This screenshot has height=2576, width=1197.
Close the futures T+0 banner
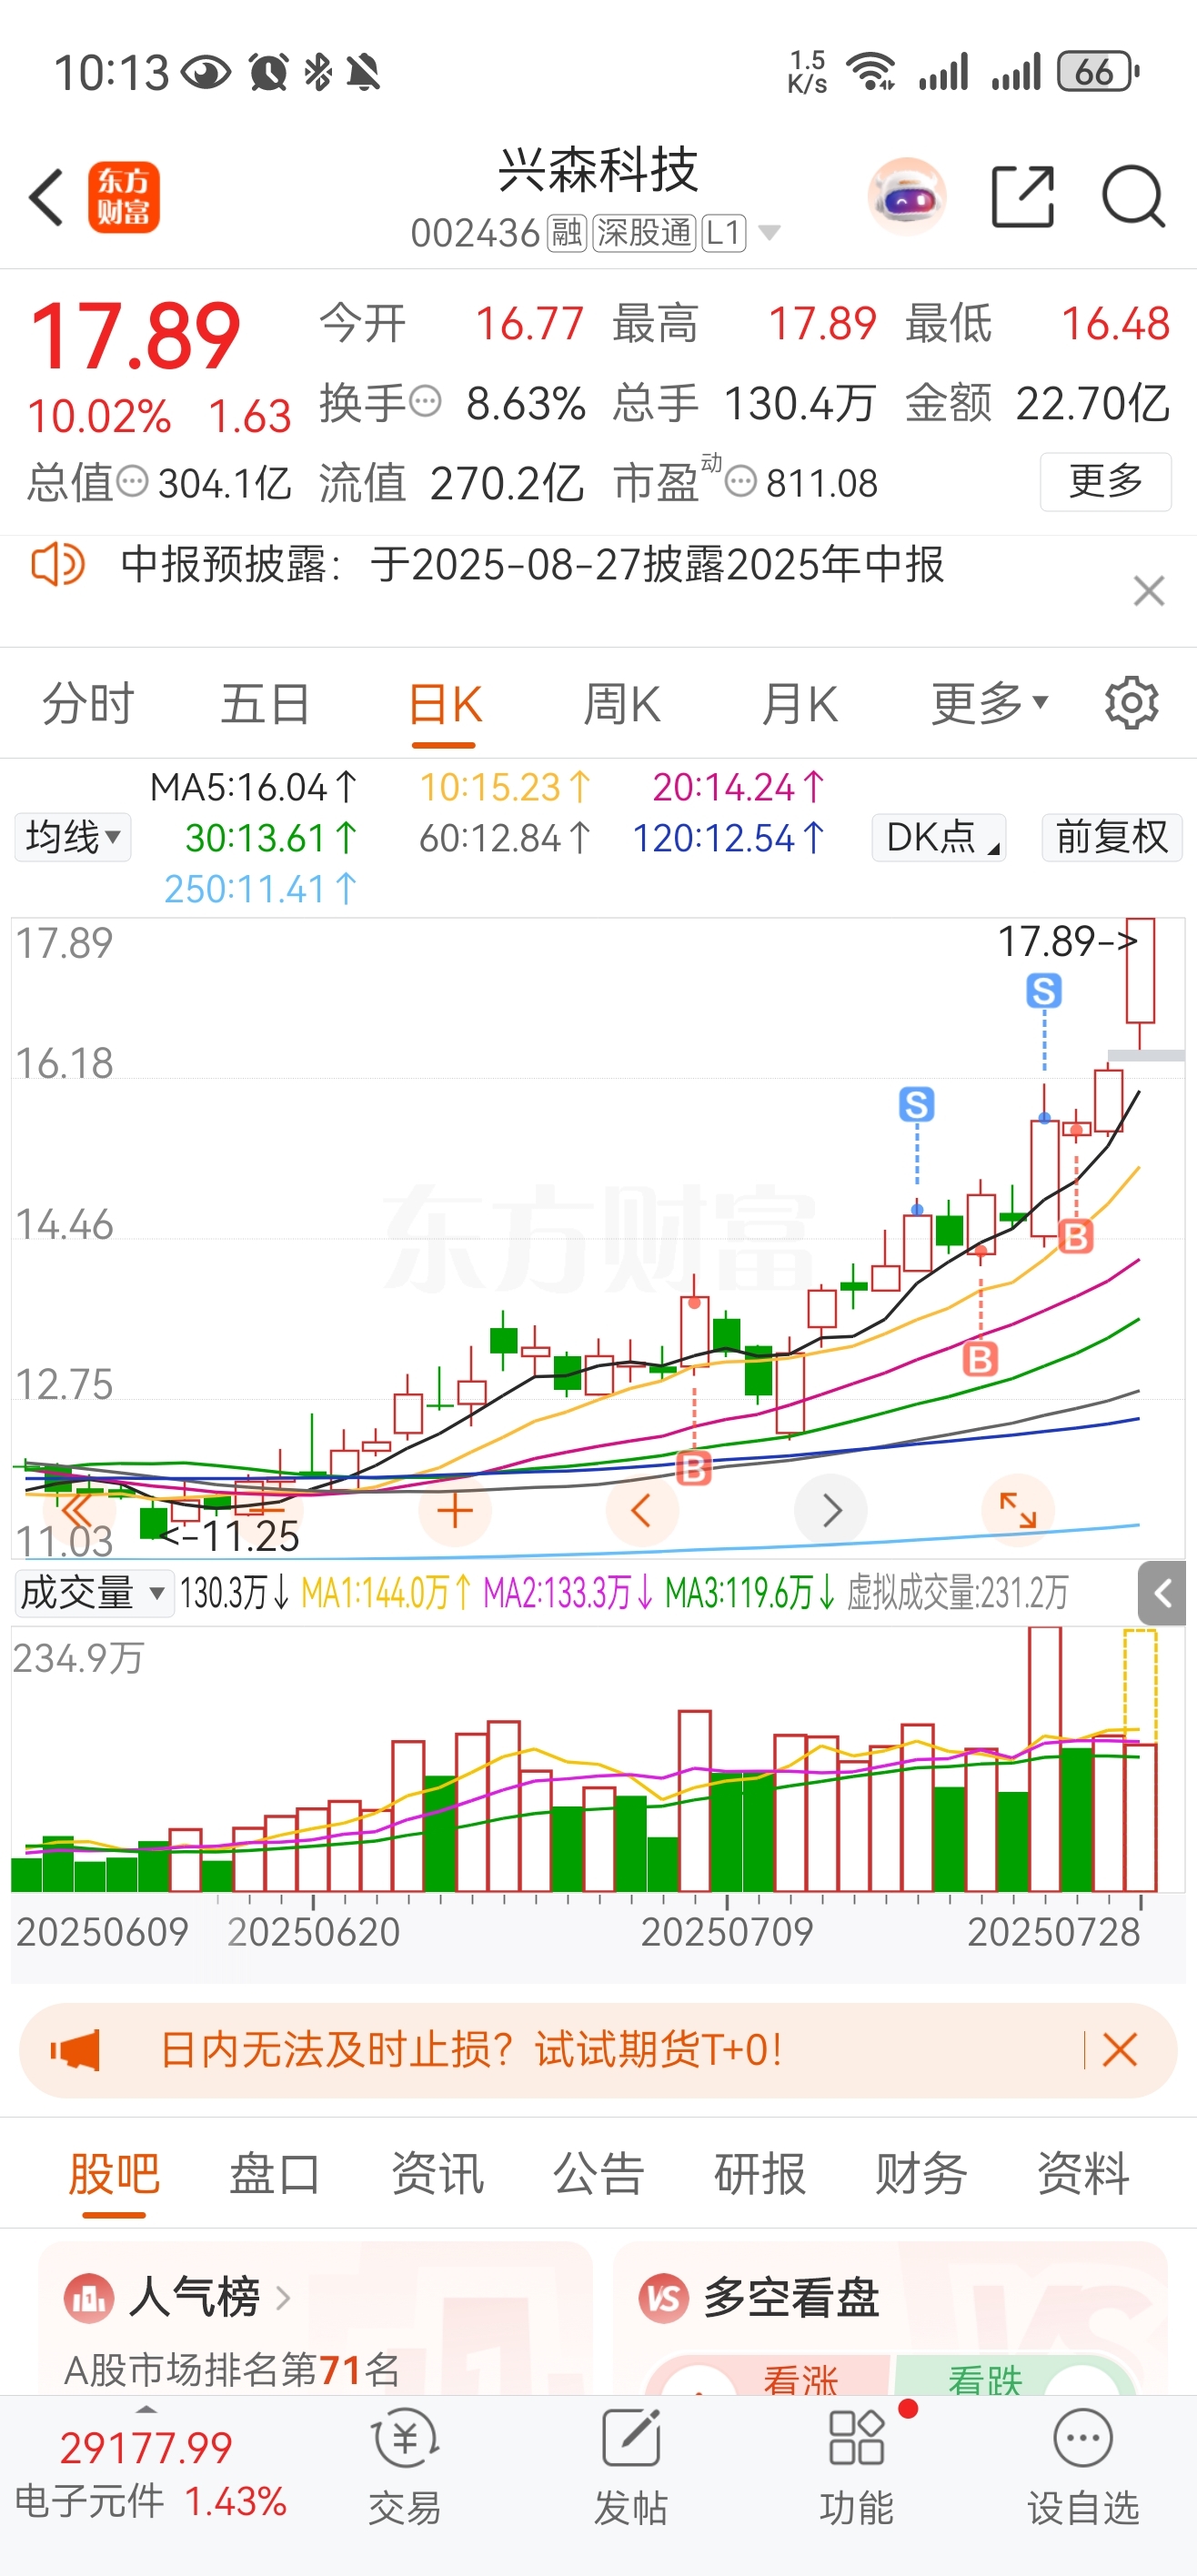[x=1120, y=2050]
